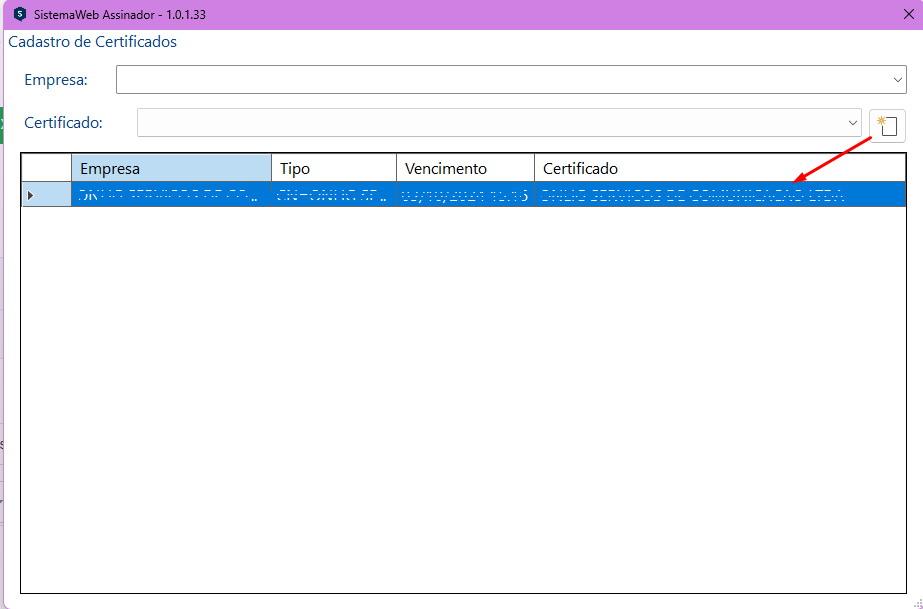Select the Vencimento cell in the highlighted row

coord(465,195)
